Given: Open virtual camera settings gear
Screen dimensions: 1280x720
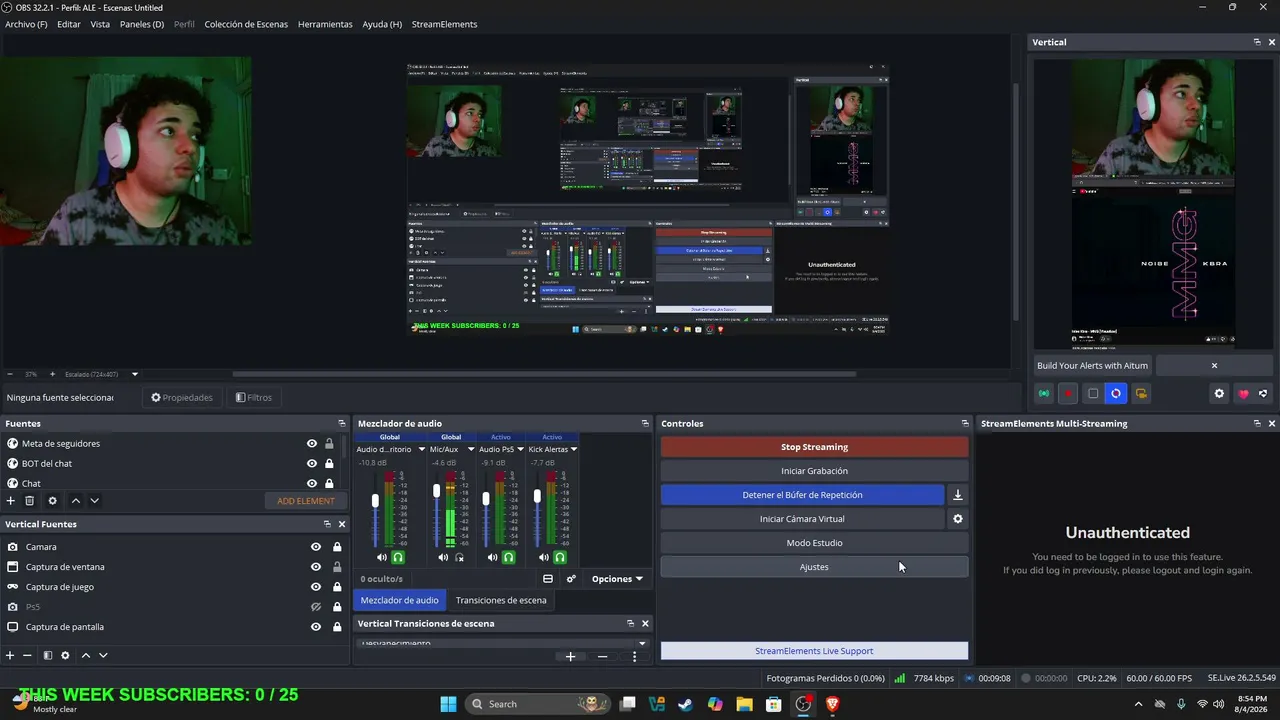Looking at the screenshot, I should (957, 519).
